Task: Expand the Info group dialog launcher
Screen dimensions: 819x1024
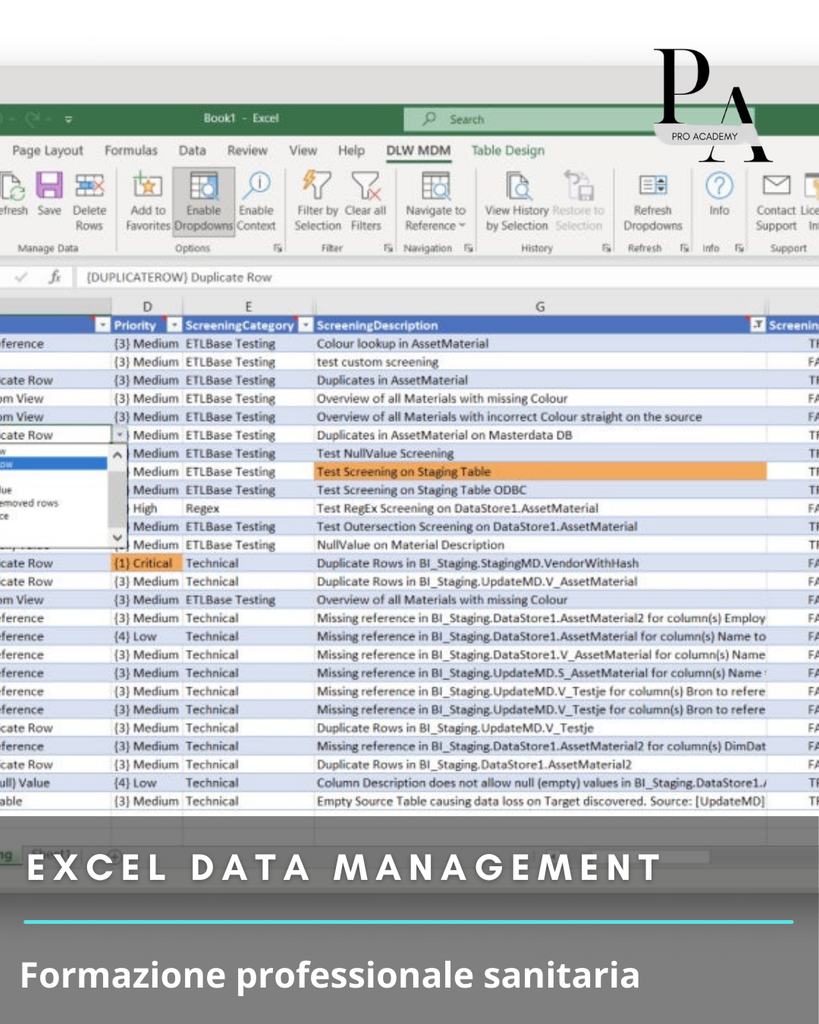Action: 739,248
